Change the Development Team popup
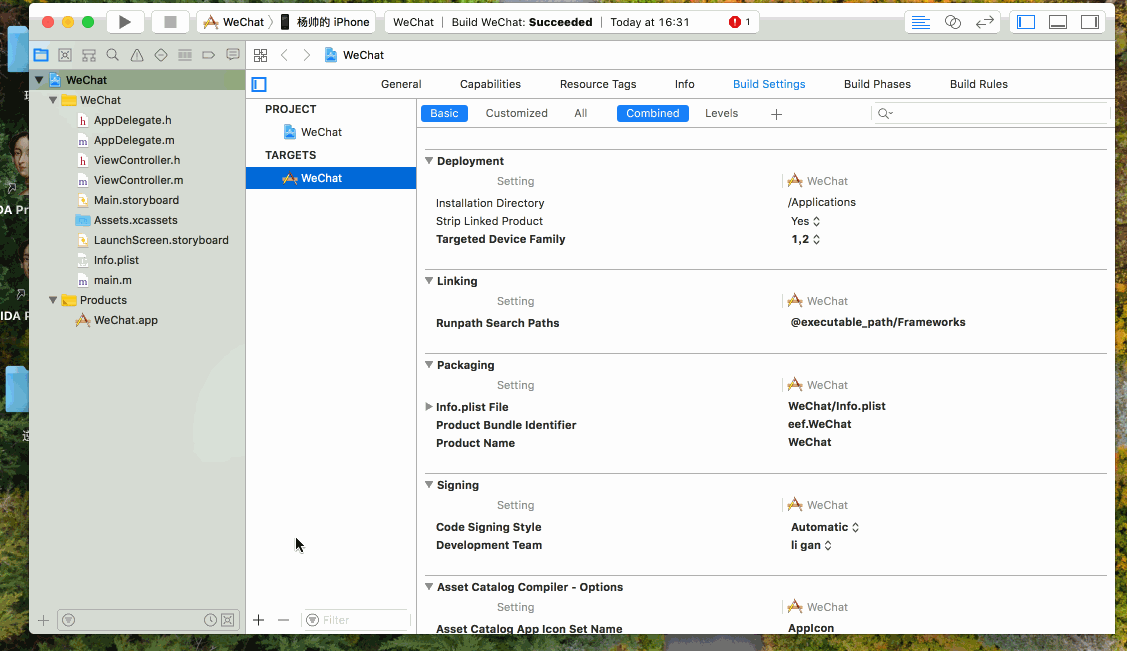The width and height of the screenshot is (1127, 651). tap(811, 545)
